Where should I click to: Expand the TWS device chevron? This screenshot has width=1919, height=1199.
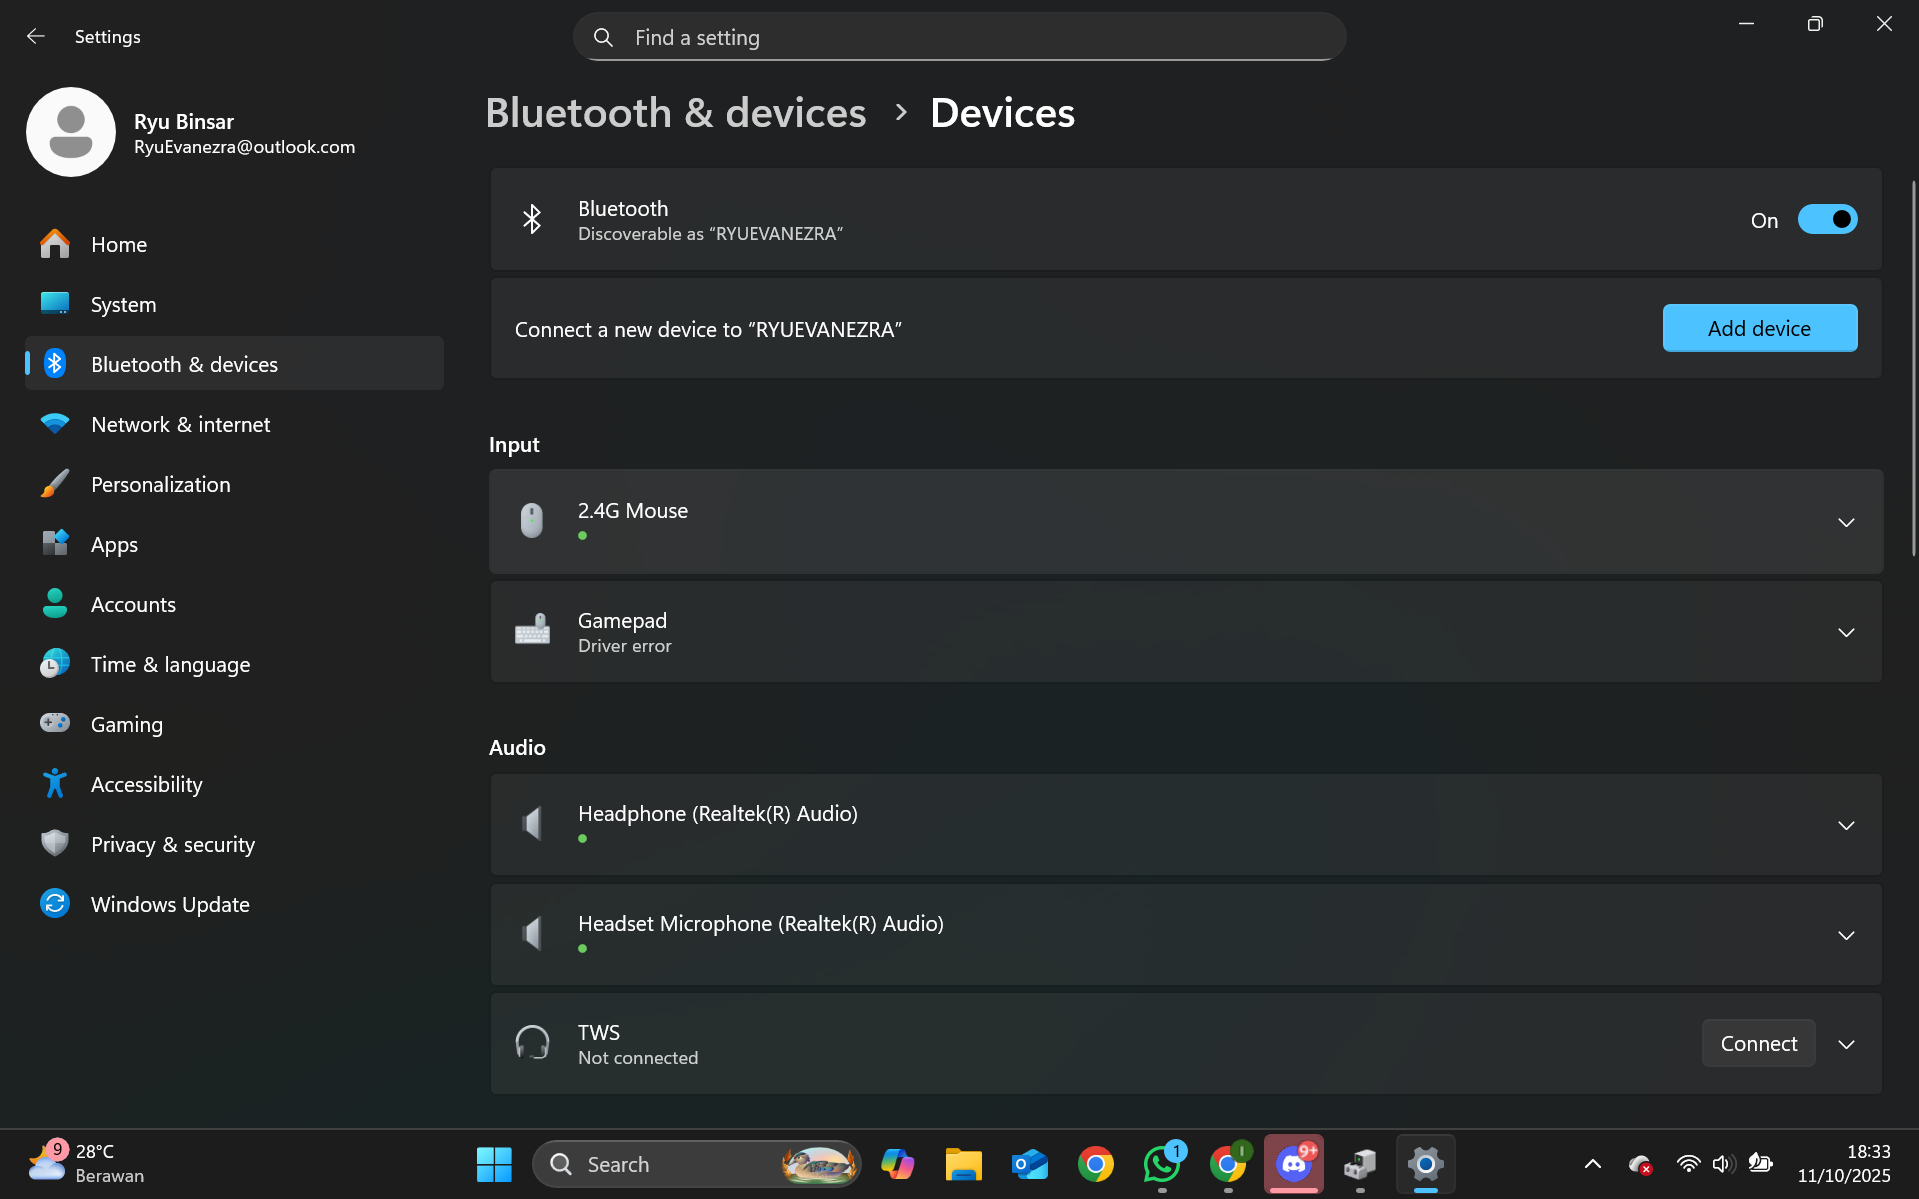(1846, 1044)
